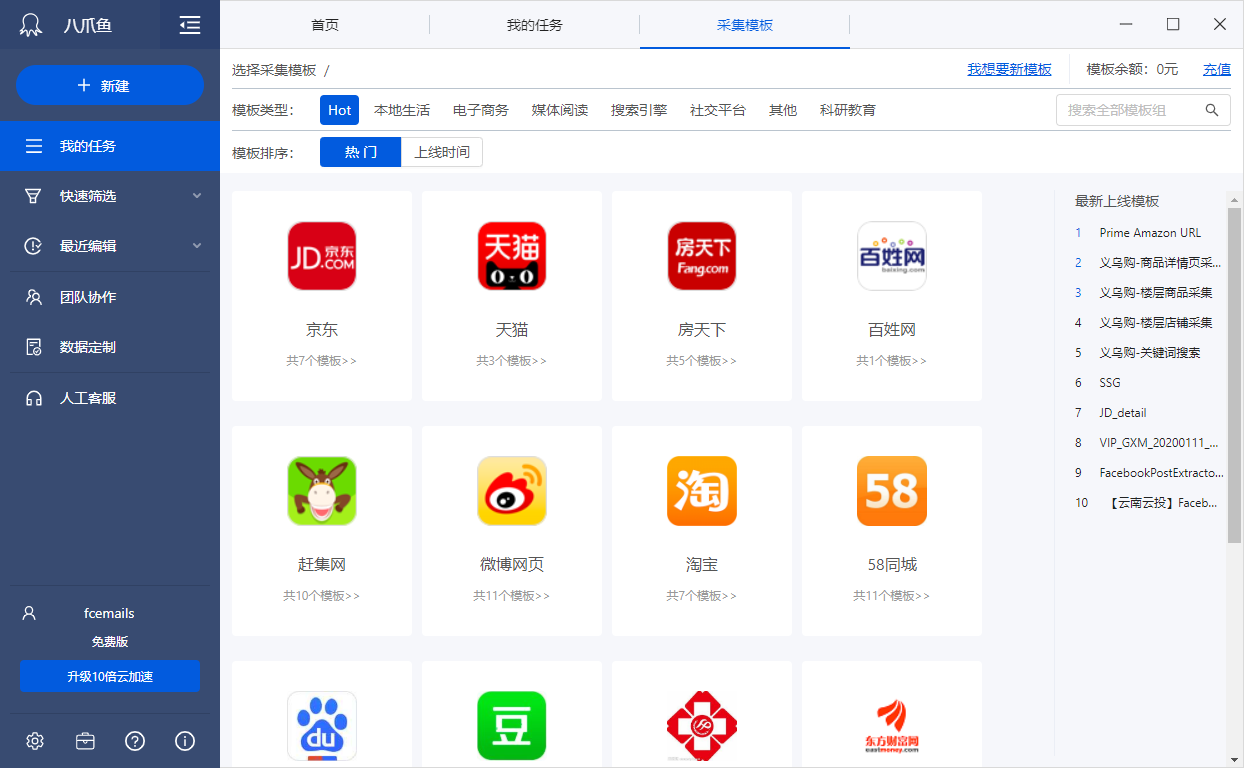Collapse the sidebar with the menu-fold icon
Screen dimensions: 1244x768
click(x=189, y=25)
